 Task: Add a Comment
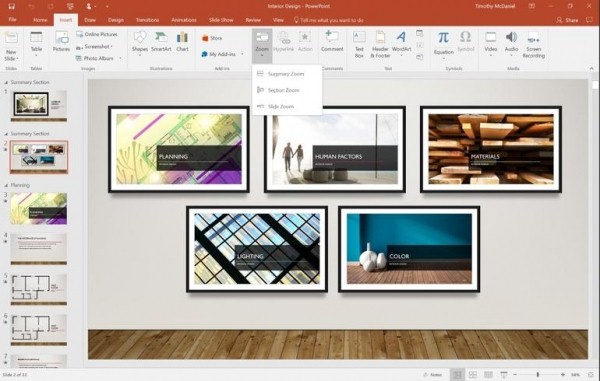pos(332,42)
